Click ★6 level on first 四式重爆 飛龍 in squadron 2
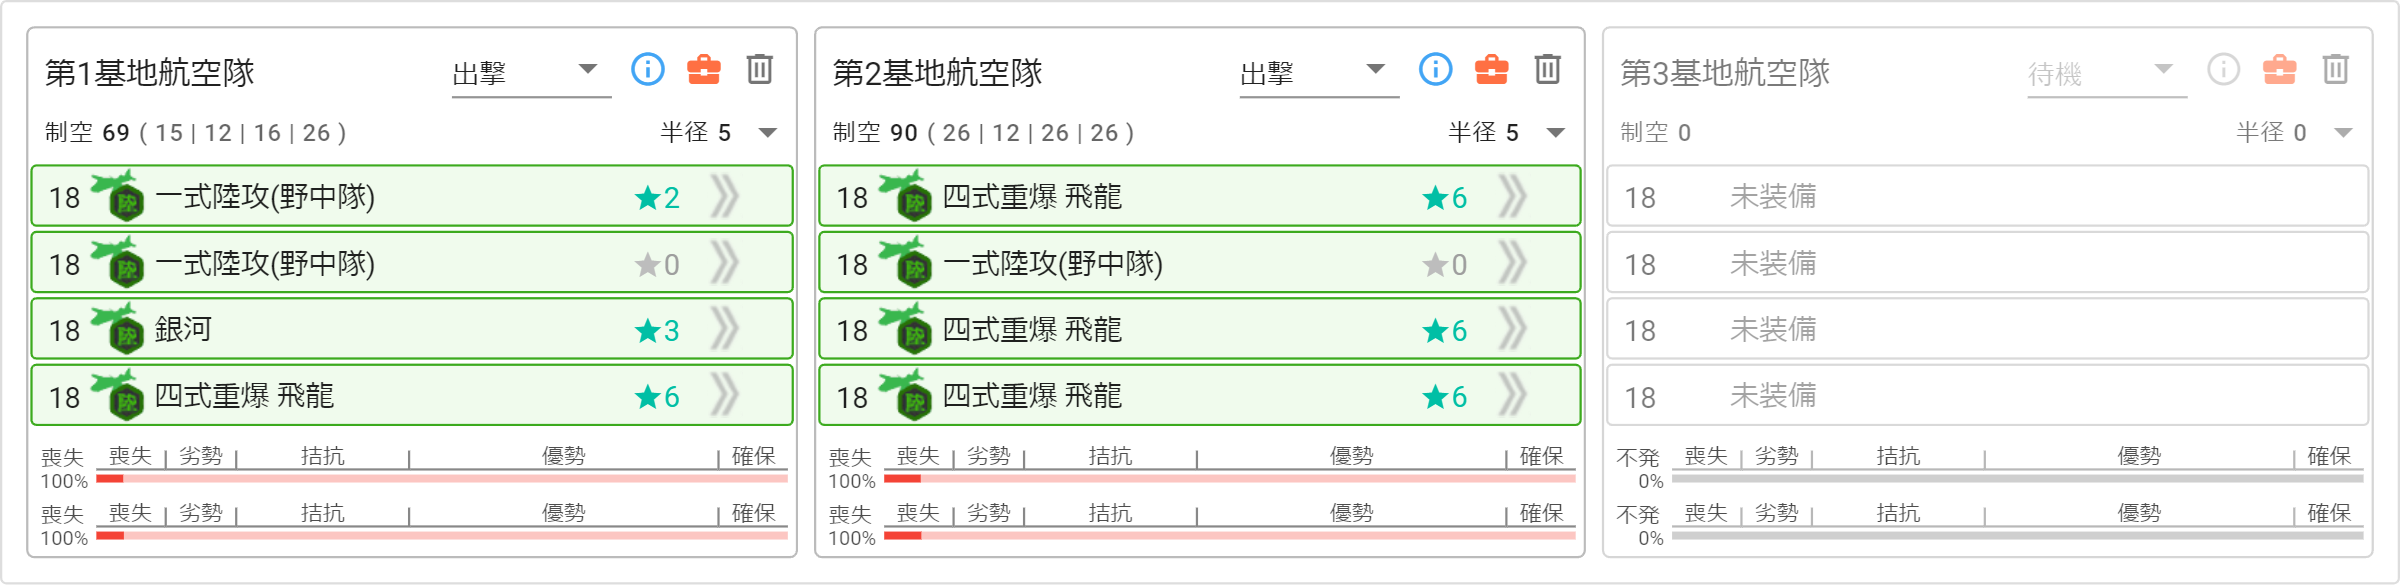The width and height of the screenshot is (2400, 586). [1445, 198]
